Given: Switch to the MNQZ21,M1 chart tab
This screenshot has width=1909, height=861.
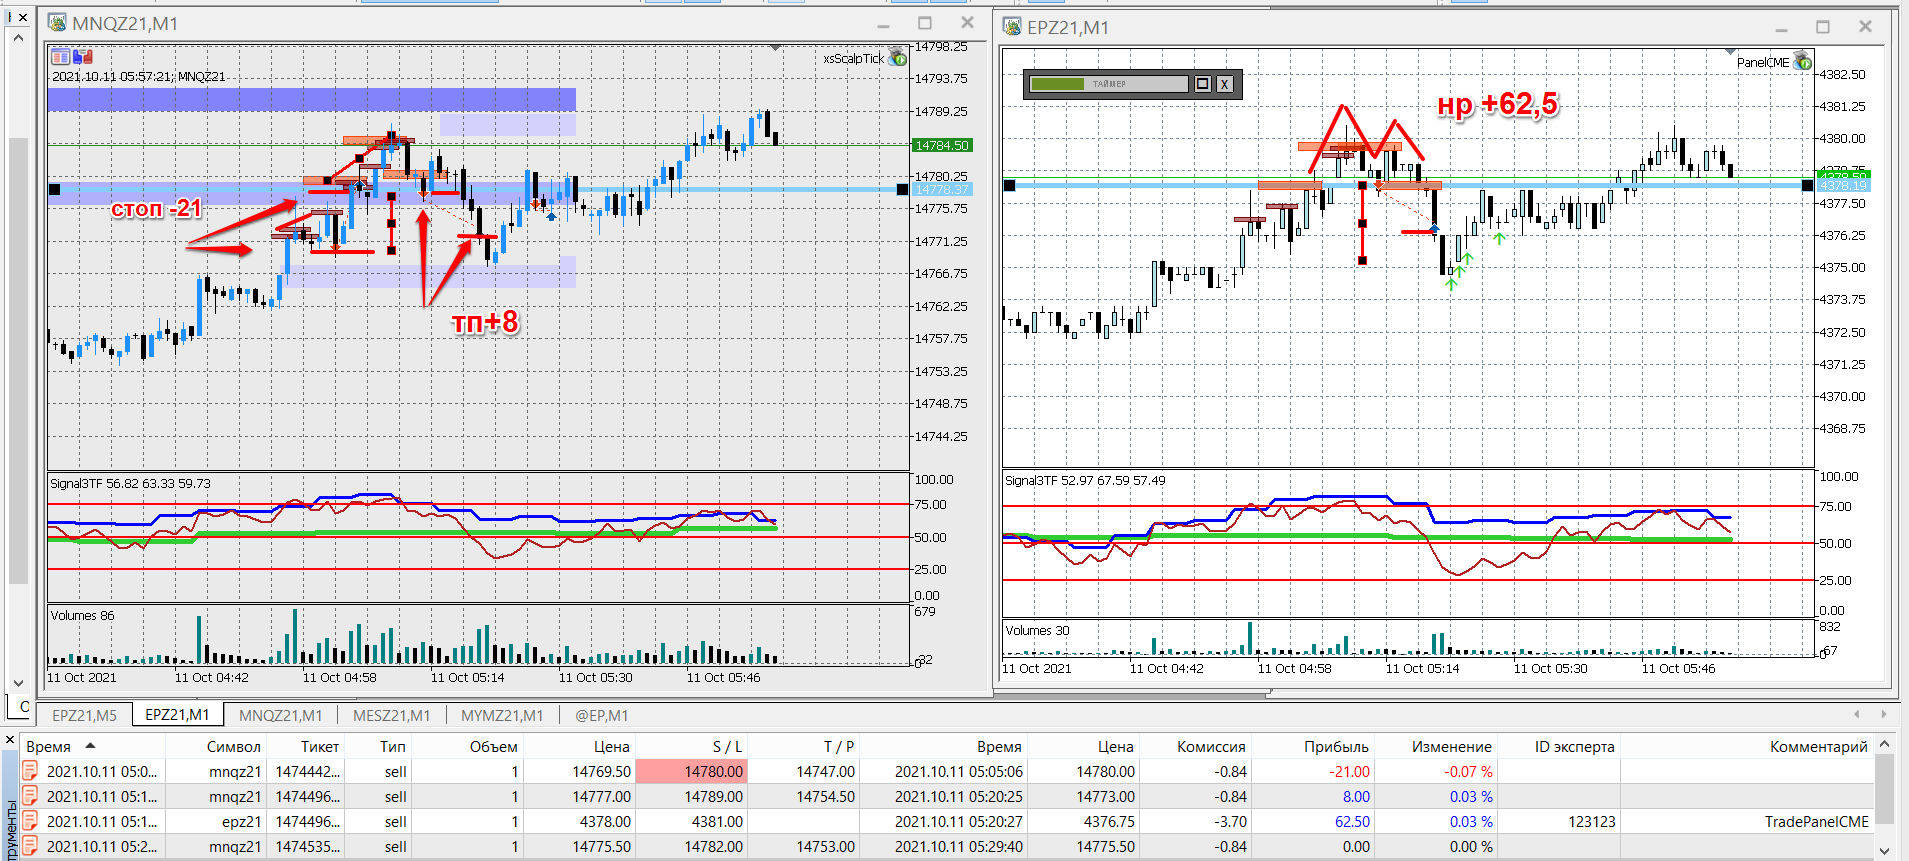Looking at the screenshot, I should point(281,715).
